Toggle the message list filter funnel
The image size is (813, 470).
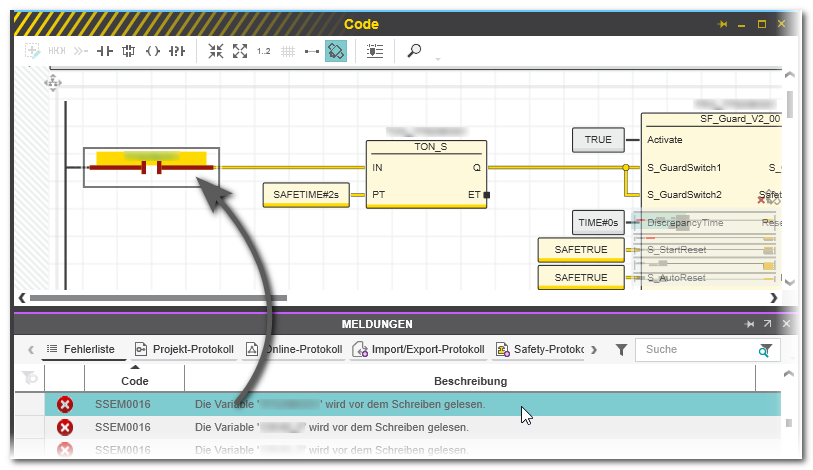click(x=621, y=350)
